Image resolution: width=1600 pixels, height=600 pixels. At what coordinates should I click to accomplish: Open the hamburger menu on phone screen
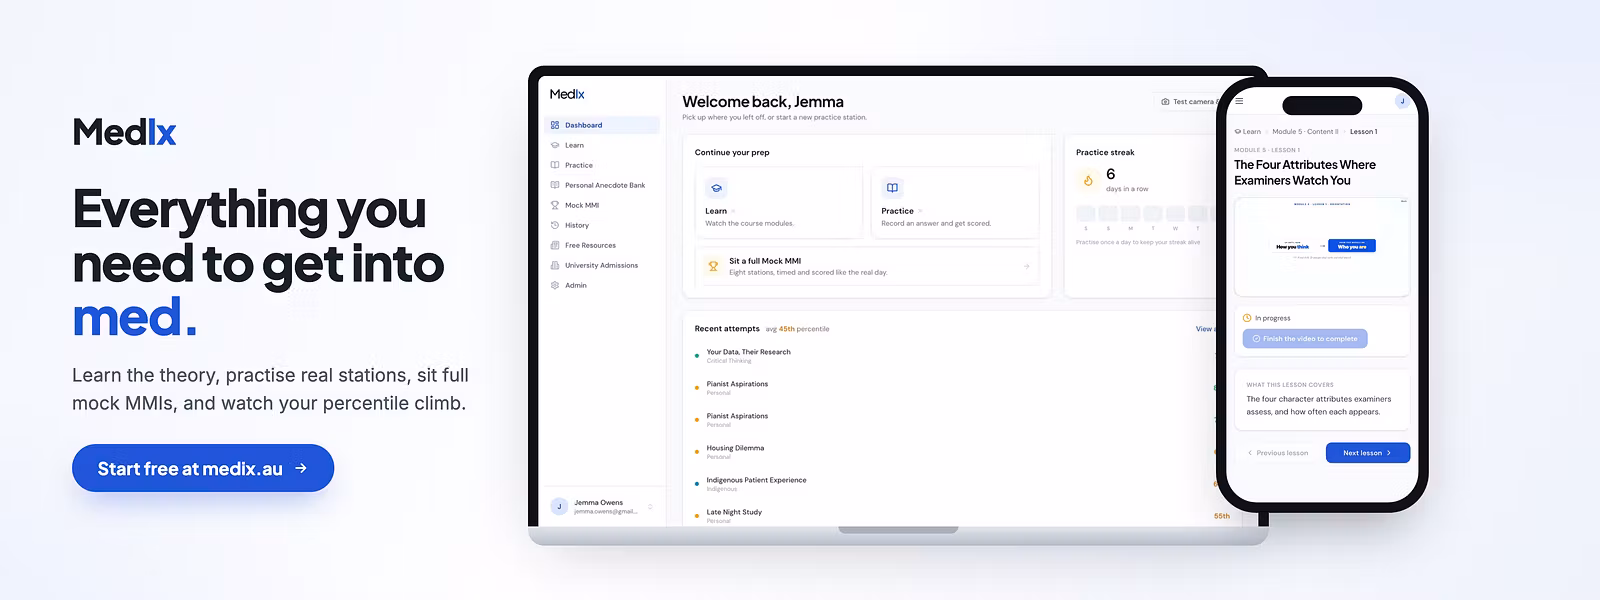click(x=1239, y=101)
